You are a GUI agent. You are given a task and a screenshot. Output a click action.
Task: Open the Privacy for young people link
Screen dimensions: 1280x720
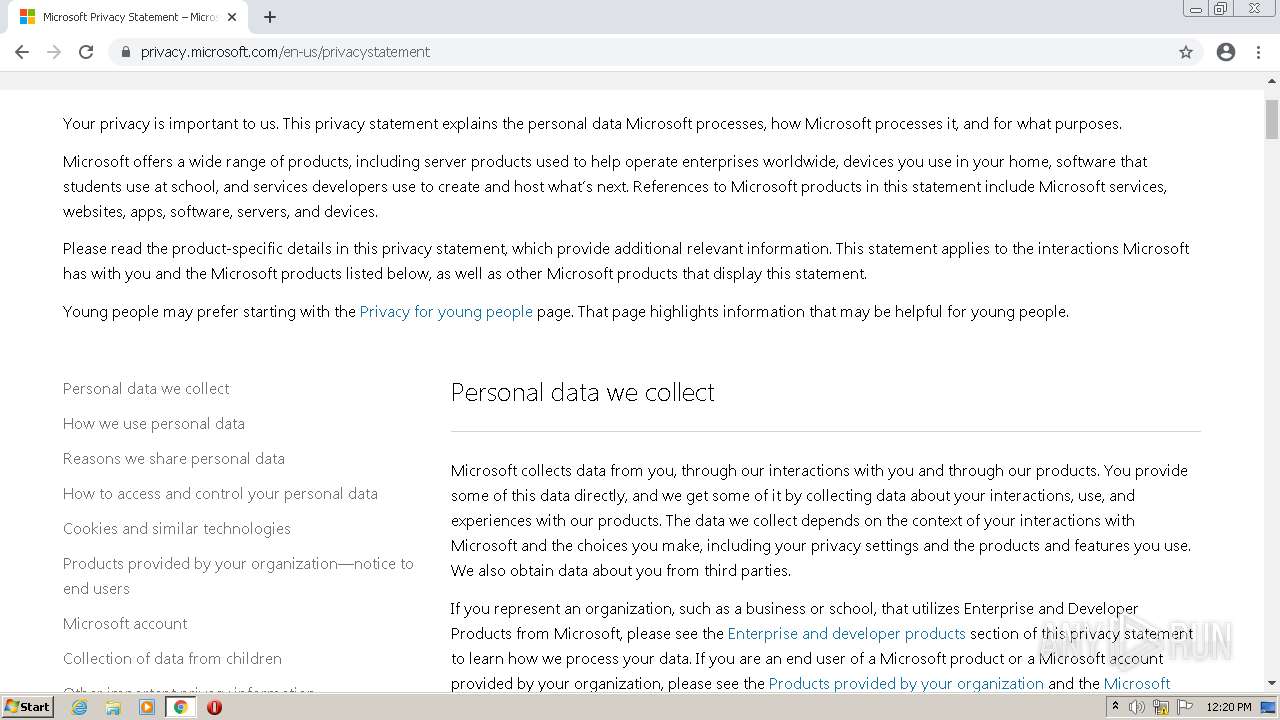(x=446, y=311)
